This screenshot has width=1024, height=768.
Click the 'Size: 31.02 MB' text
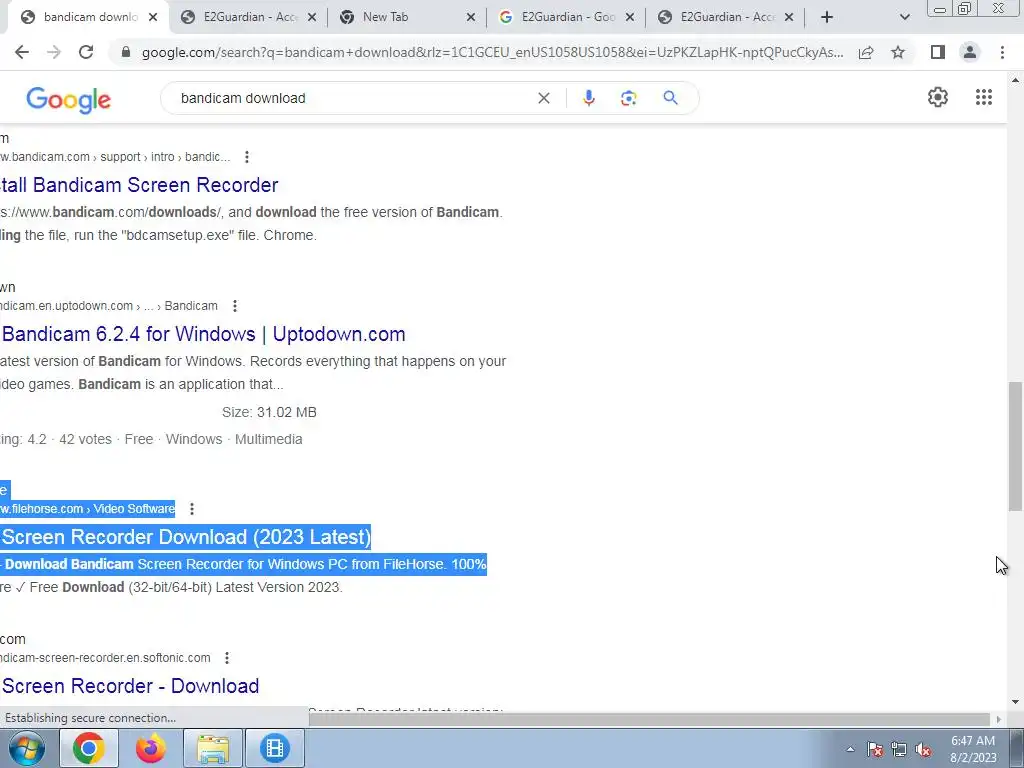pyautogui.click(x=269, y=412)
